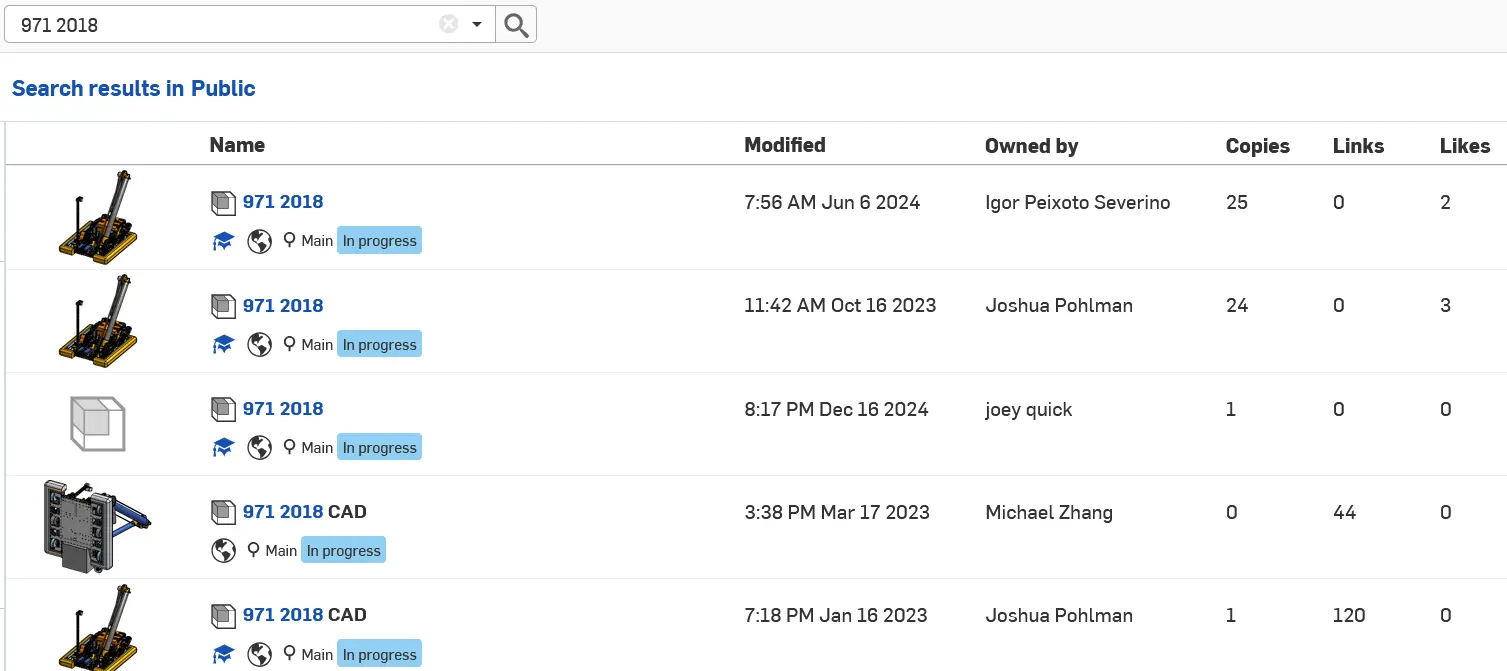1507x671 pixels.
Task: Click In progress badge on Michael Zhang's document
Action: point(343,551)
